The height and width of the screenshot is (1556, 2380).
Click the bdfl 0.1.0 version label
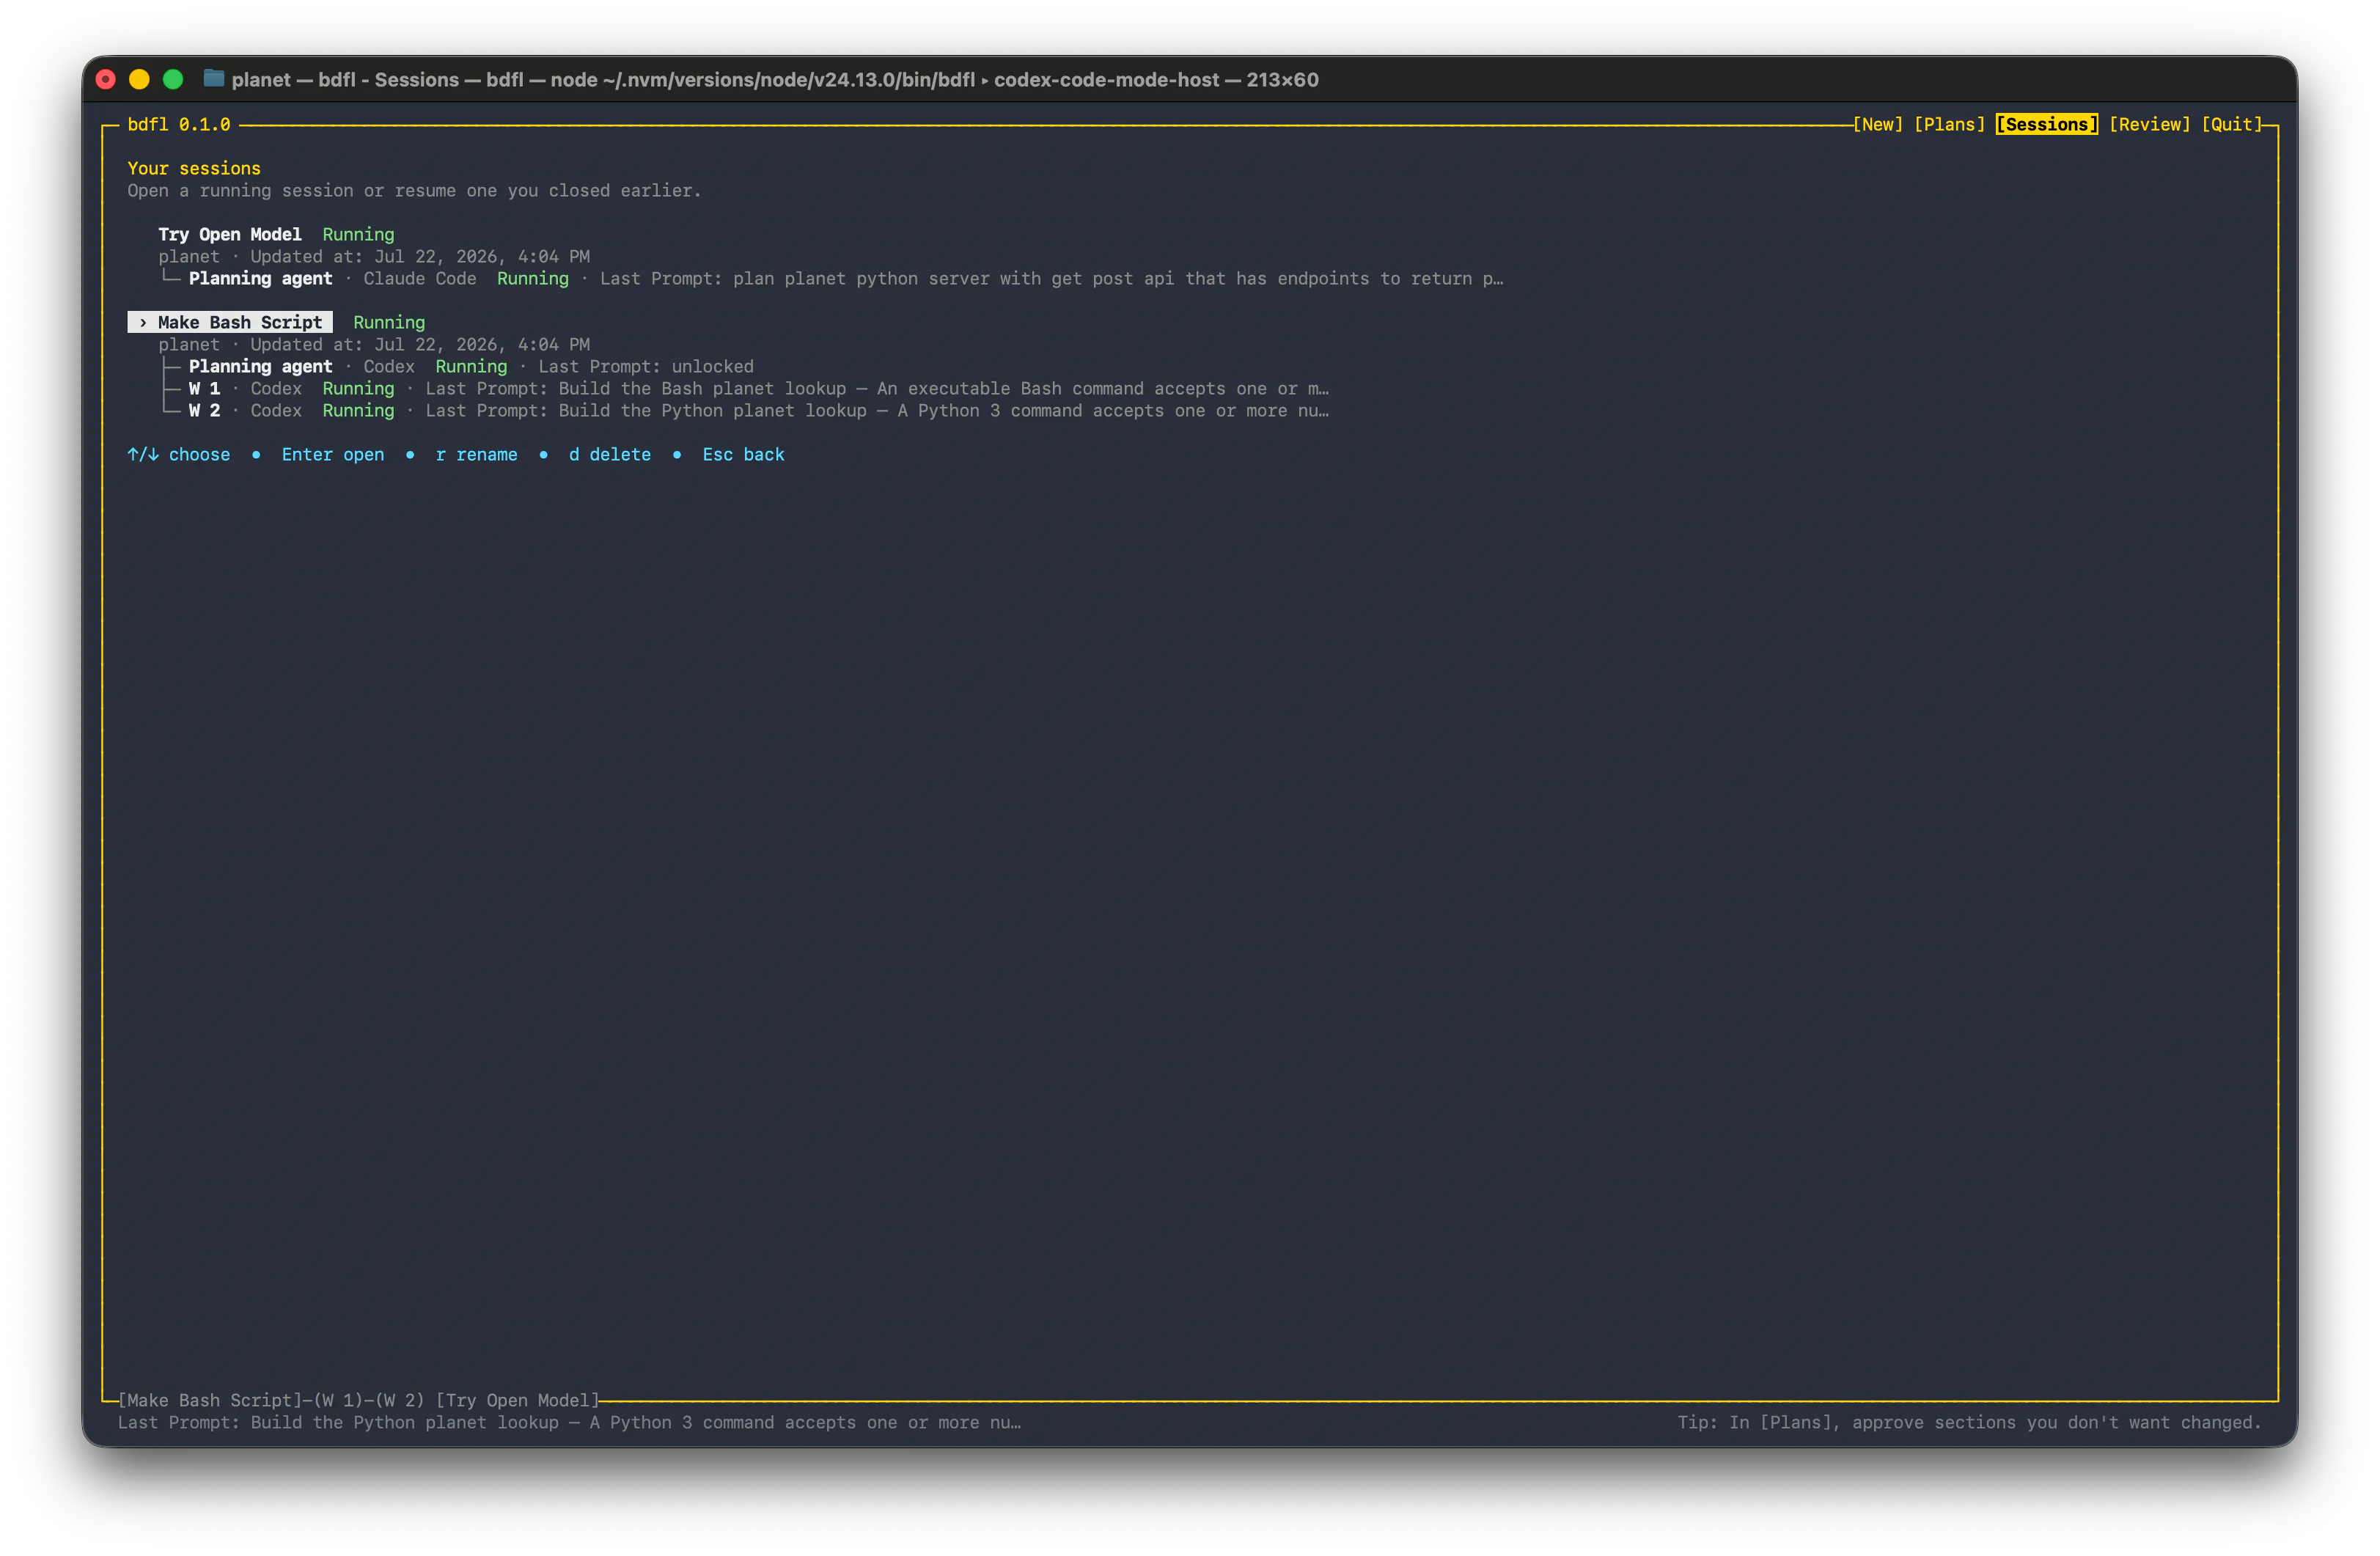179,124
